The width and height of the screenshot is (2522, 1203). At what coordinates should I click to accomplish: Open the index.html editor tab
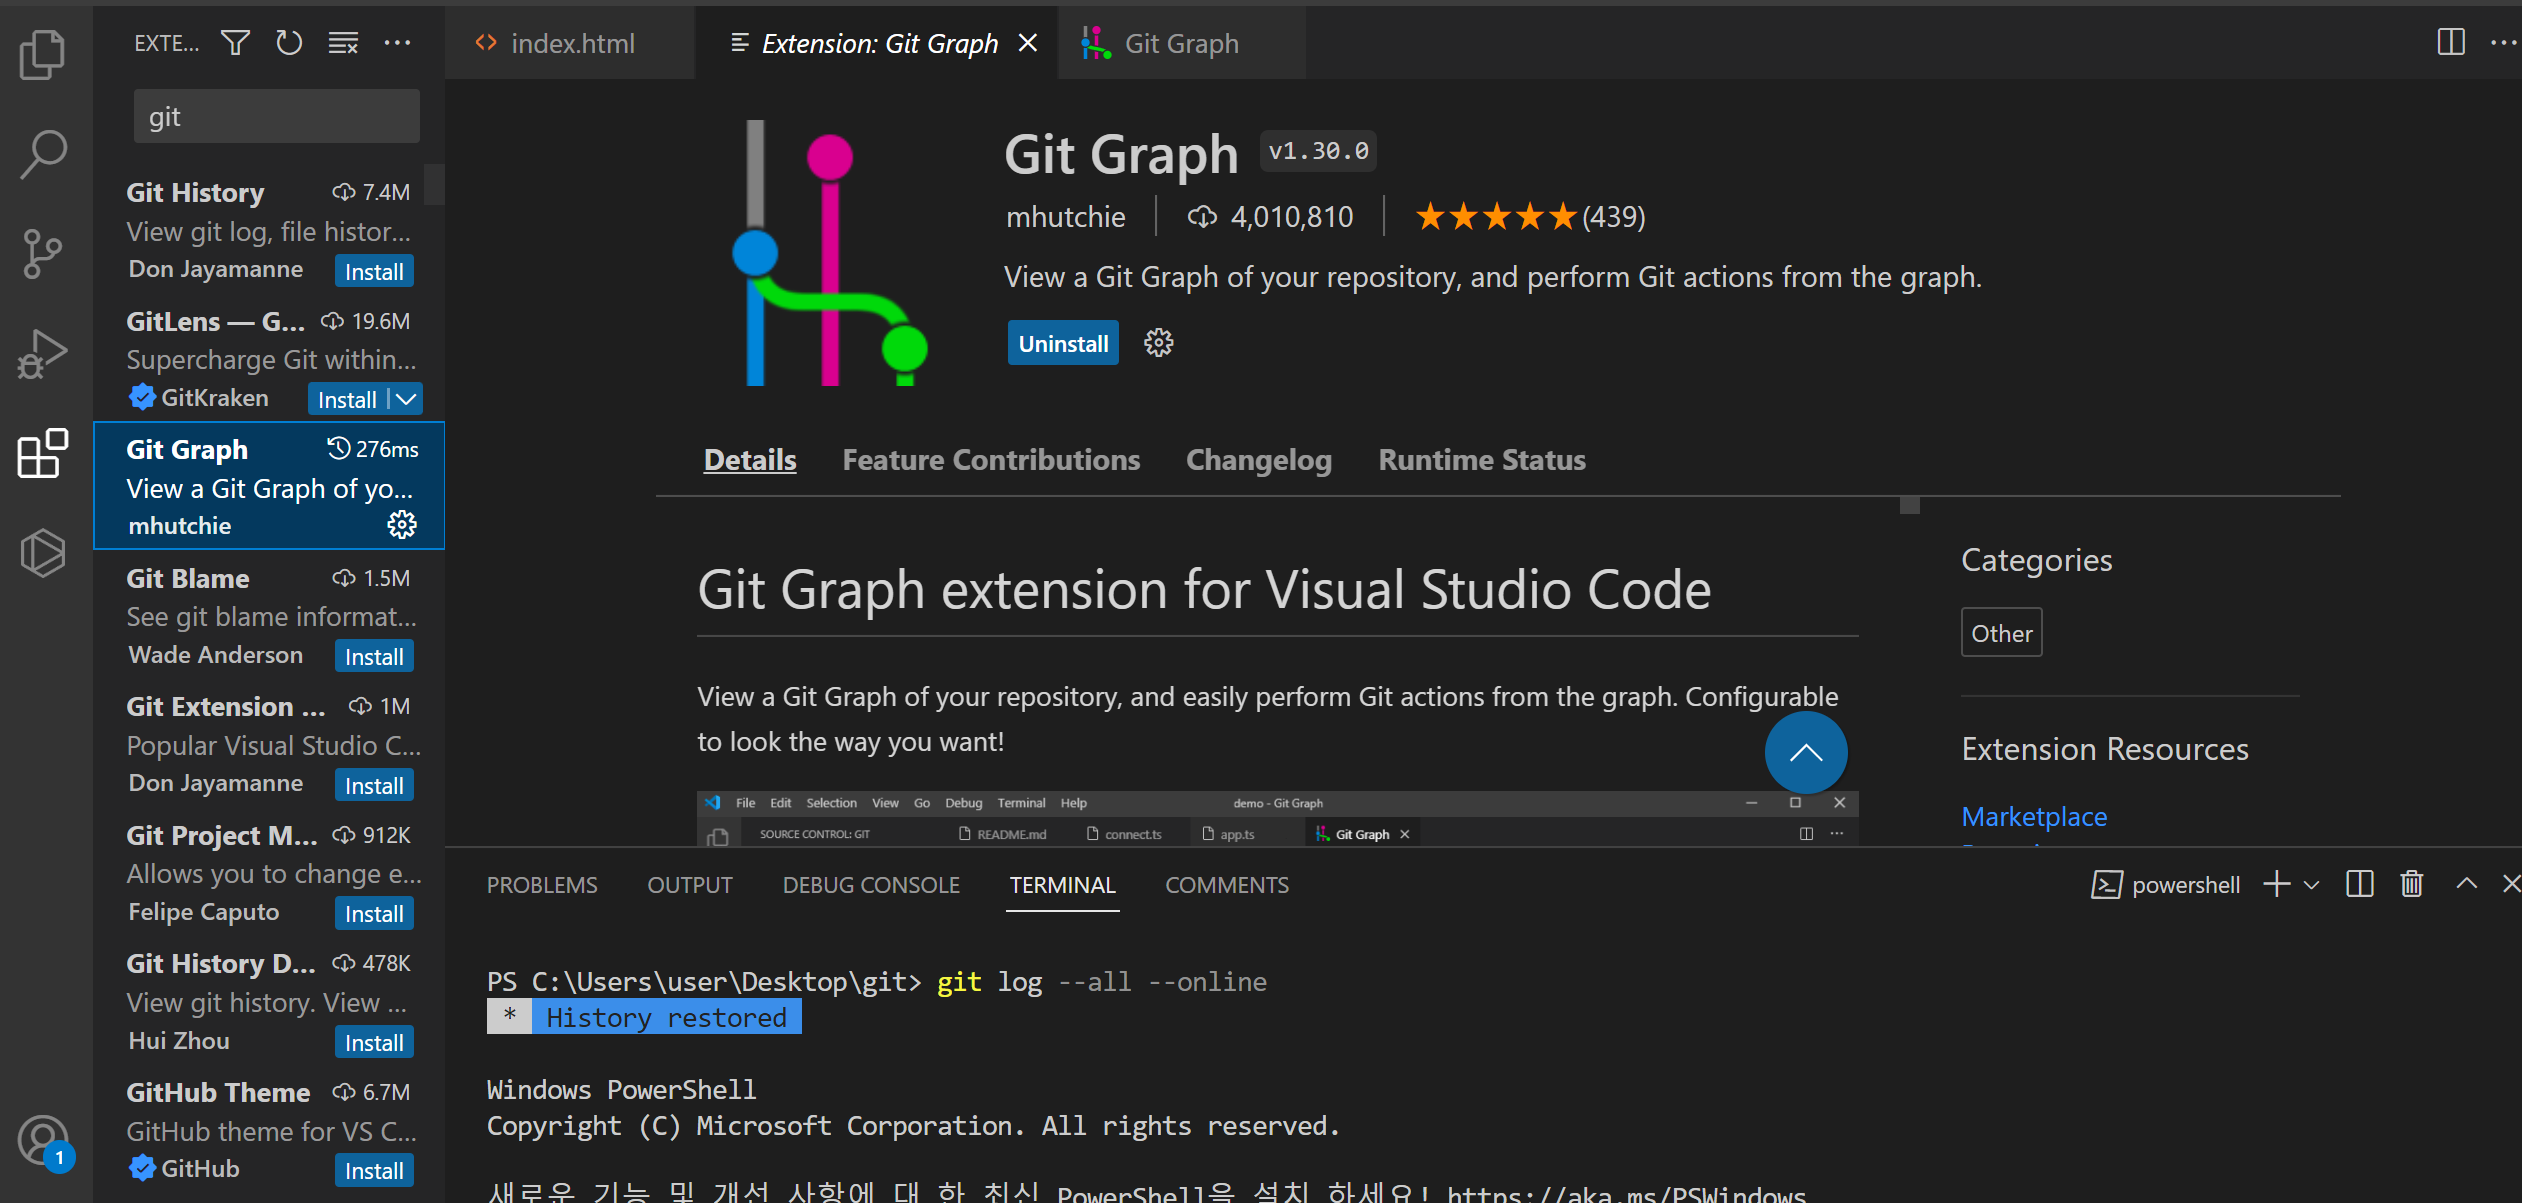click(572, 44)
